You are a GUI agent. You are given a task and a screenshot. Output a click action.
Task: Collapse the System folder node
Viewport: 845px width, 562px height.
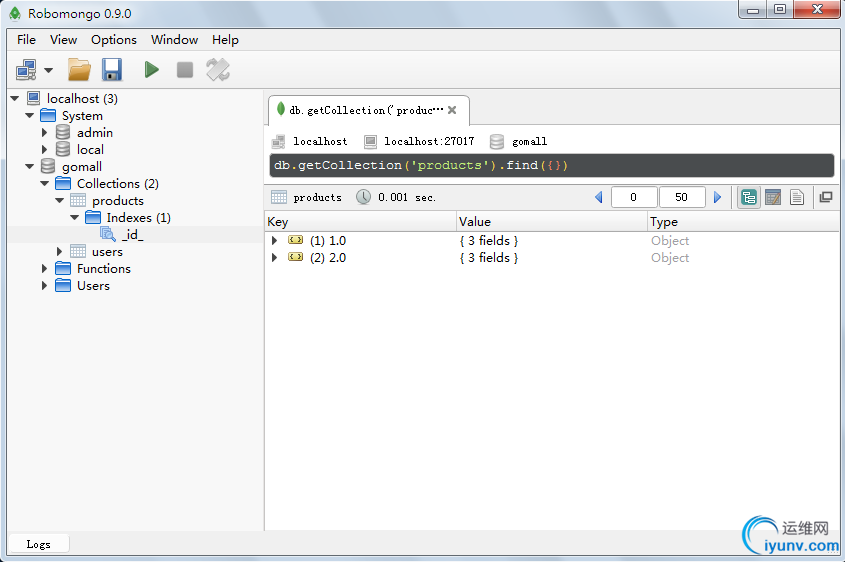pos(30,115)
